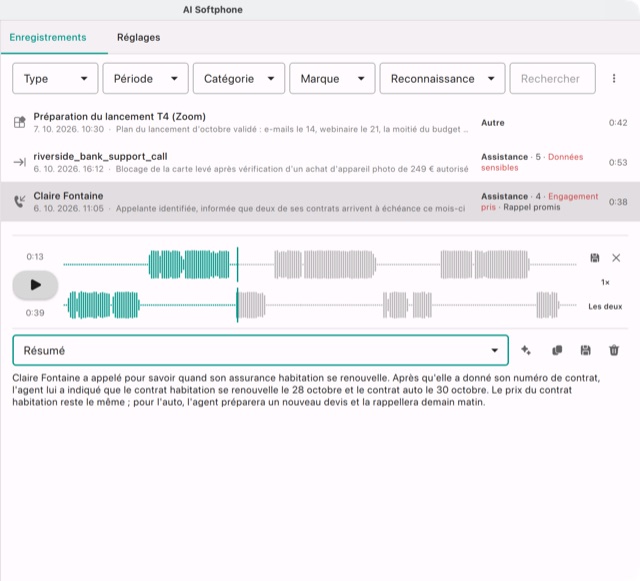
Task: Save summary using disk icon beside Résumé
Action: click(585, 350)
